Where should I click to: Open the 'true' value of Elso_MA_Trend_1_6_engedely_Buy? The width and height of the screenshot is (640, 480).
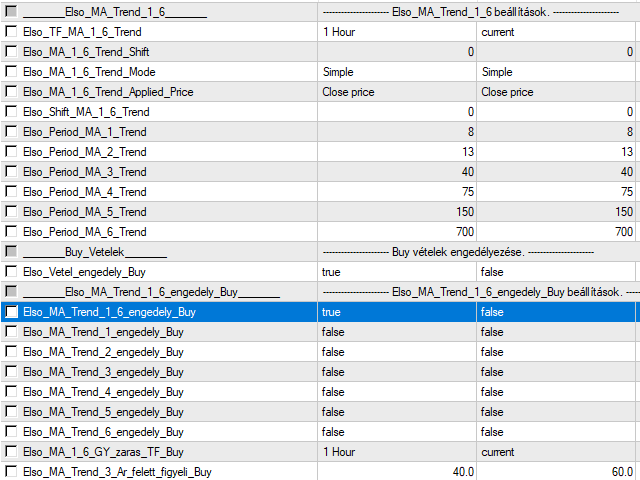(x=397, y=312)
